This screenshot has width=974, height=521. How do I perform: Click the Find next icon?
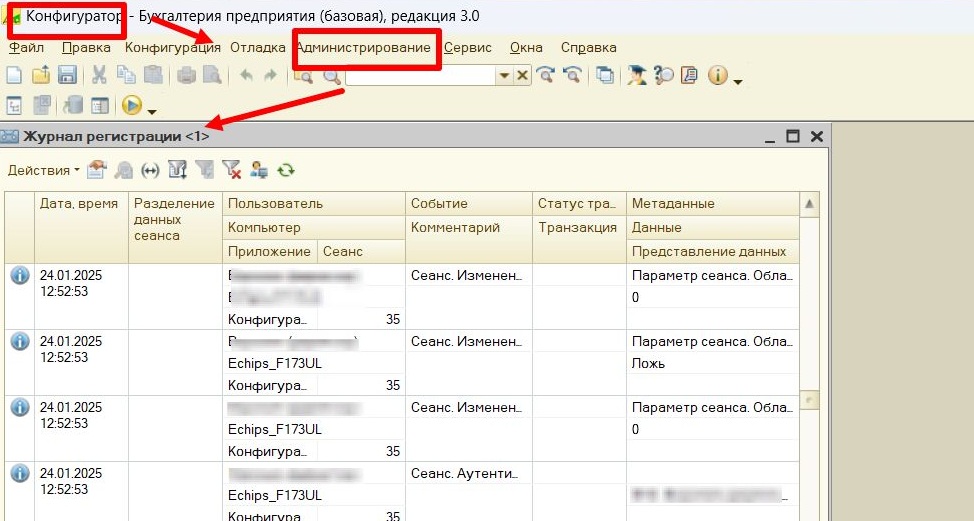tap(546, 76)
